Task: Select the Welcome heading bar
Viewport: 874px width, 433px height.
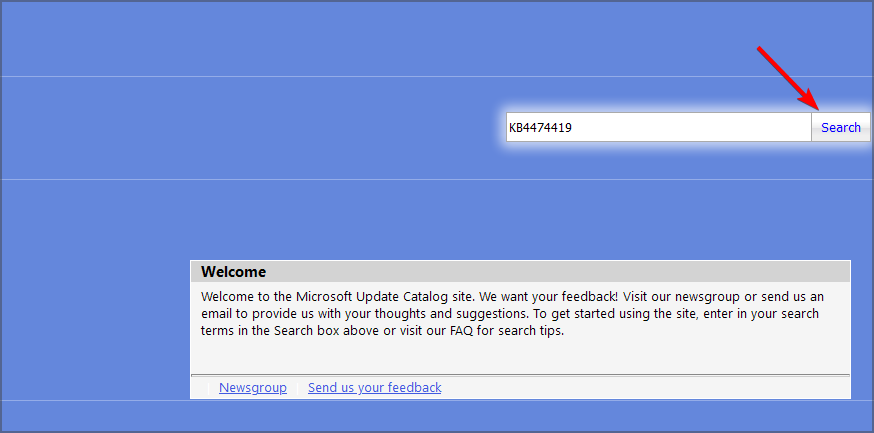Action: (520, 271)
